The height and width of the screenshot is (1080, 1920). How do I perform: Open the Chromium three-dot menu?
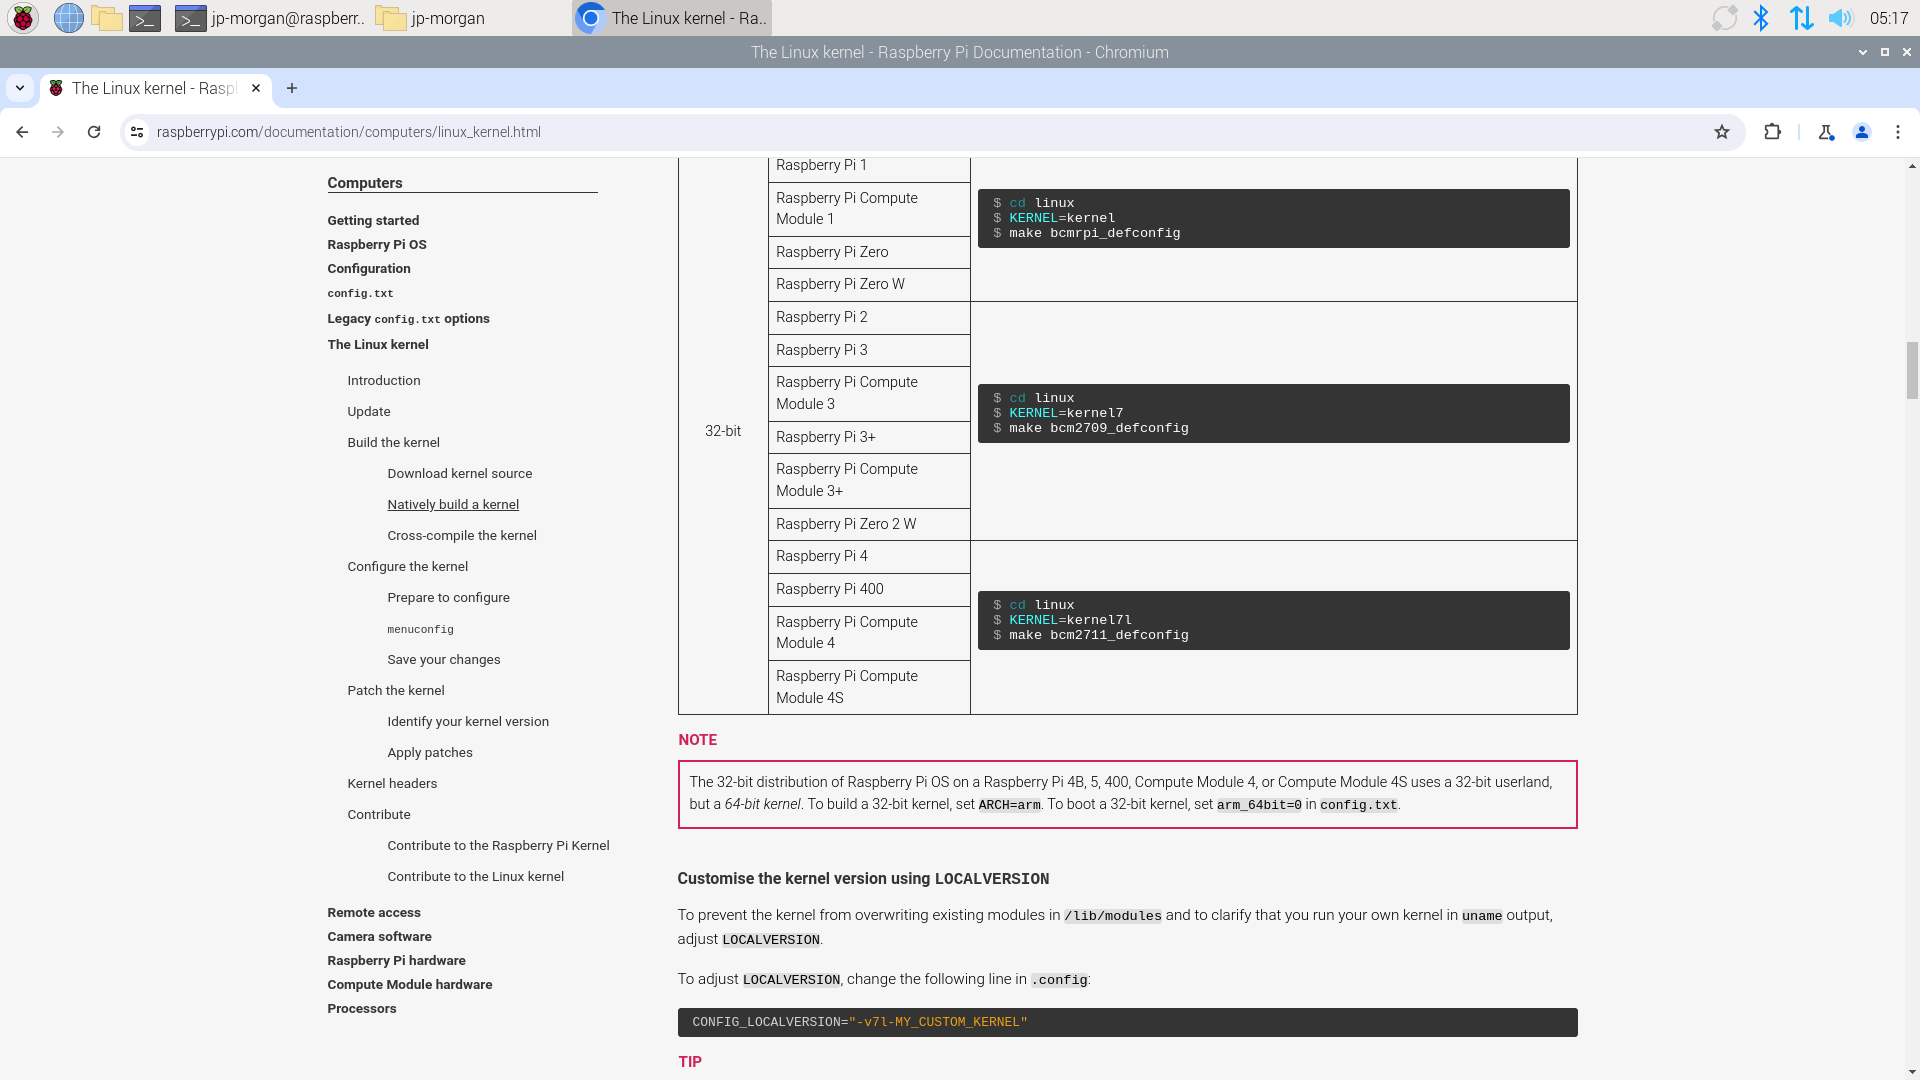click(x=1898, y=132)
